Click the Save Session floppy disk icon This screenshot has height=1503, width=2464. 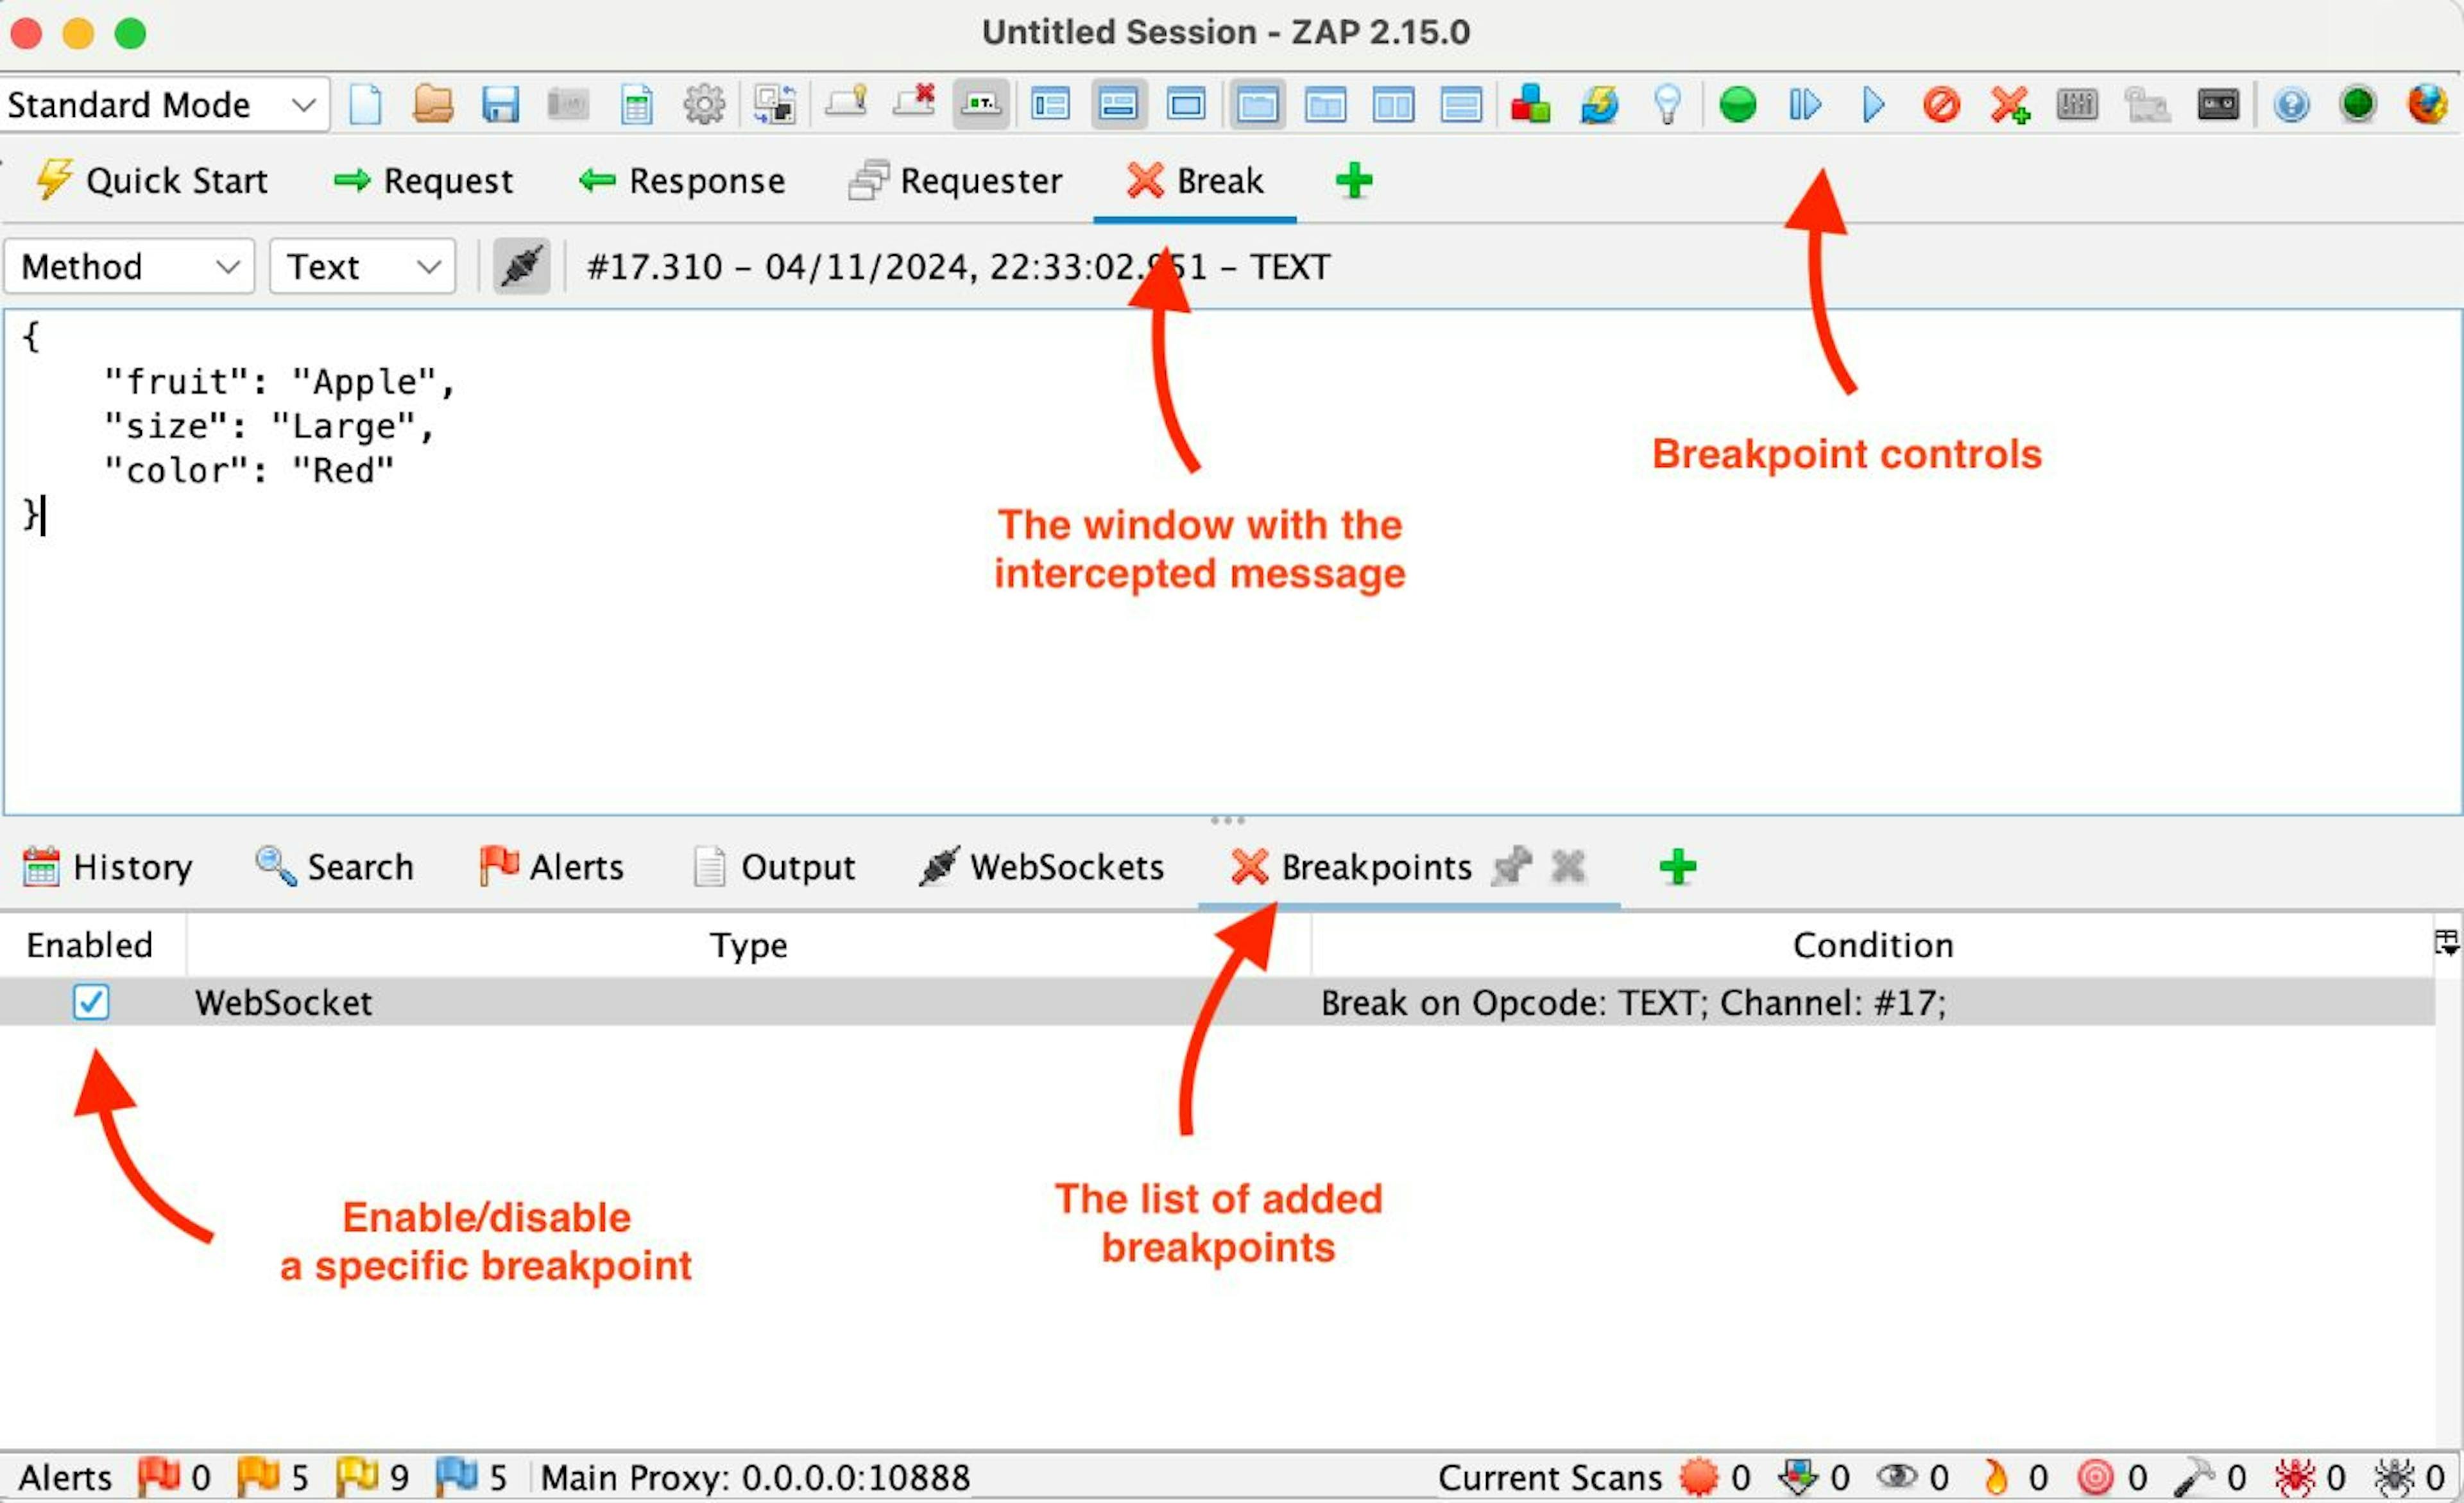point(500,105)
